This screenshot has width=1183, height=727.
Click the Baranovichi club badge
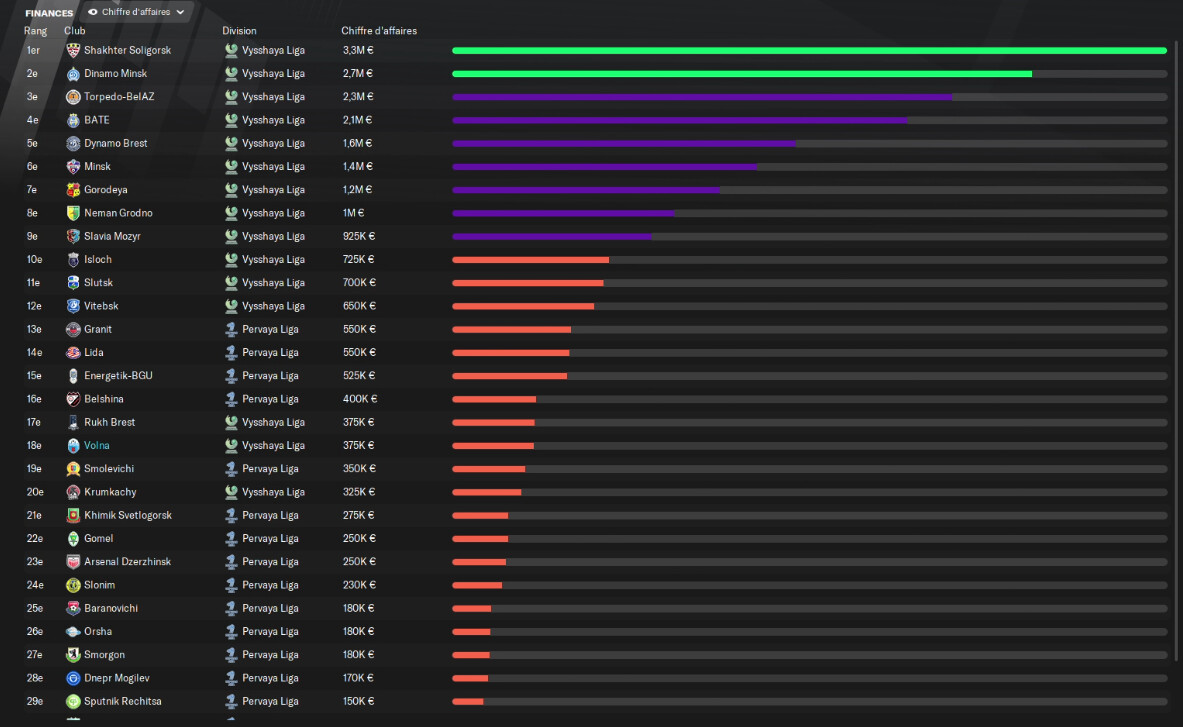click(x=73, y=609)
